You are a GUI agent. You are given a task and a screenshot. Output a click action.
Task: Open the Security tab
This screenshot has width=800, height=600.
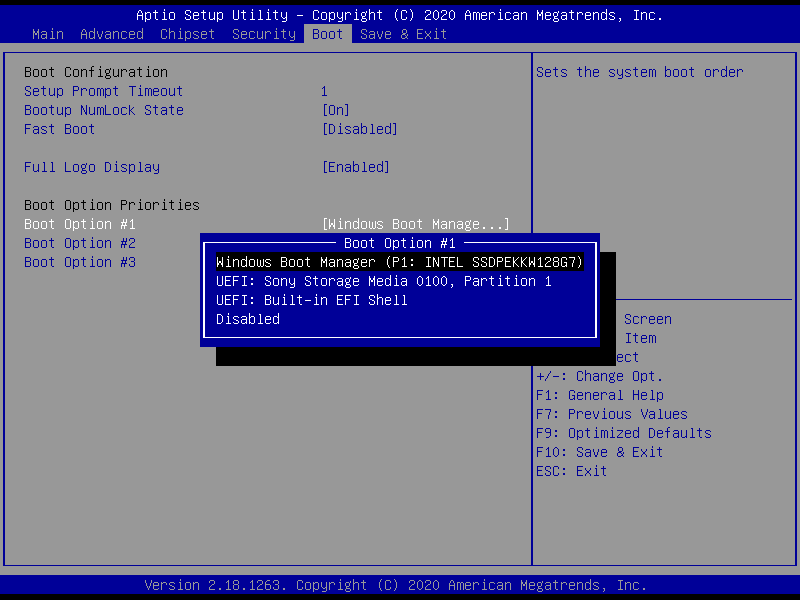264,34
